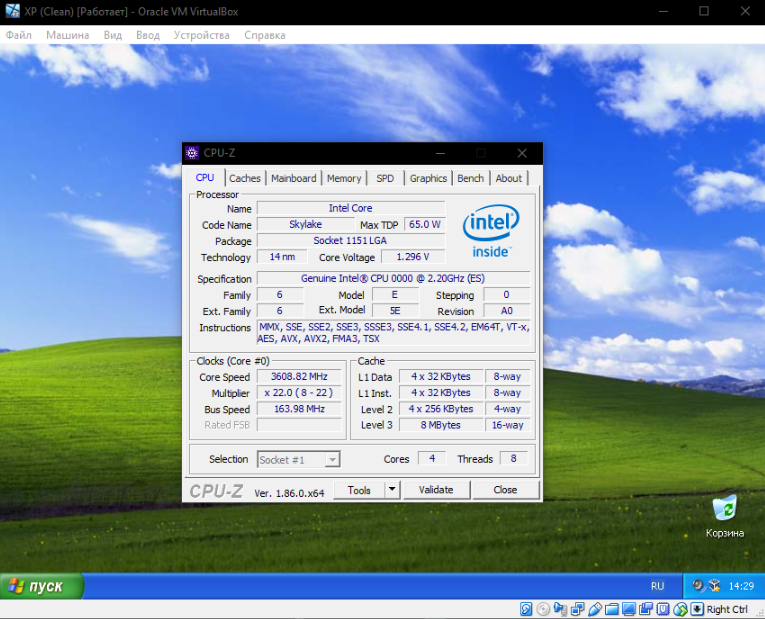Click the keyboard capture down-arrow indicator
765x619 pixels.
point(697,609)
